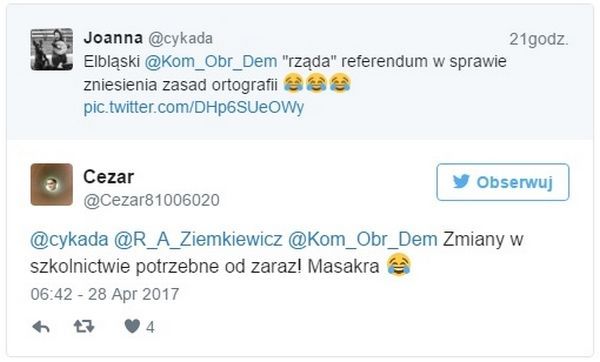Click Joanna's display name
This screenshot has width=600, height=362.
[x=113, y=38]
